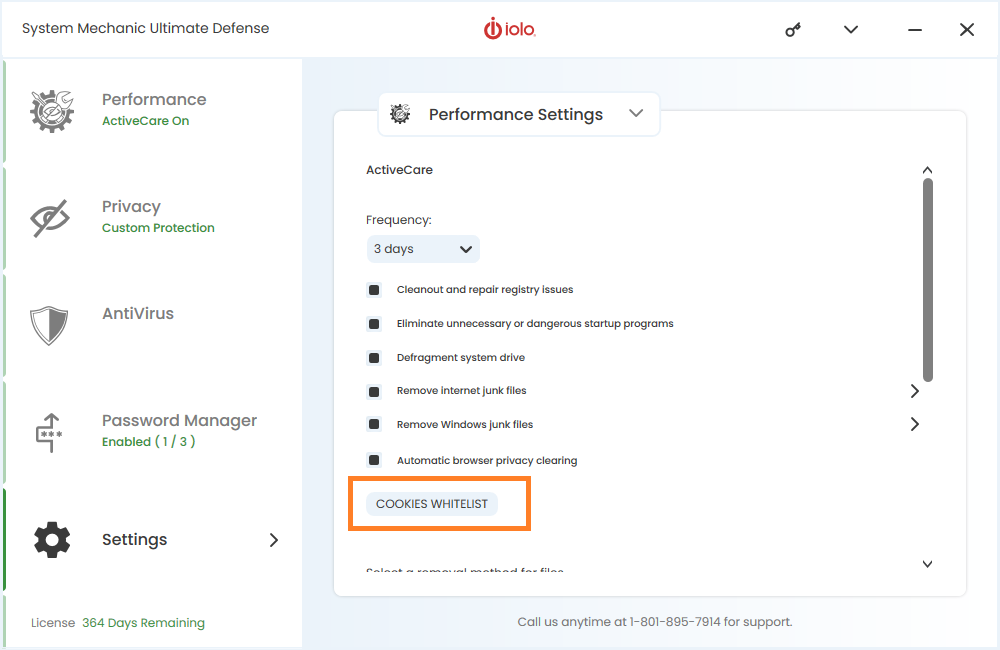Close the System Mechanic window

click(967, 29)
